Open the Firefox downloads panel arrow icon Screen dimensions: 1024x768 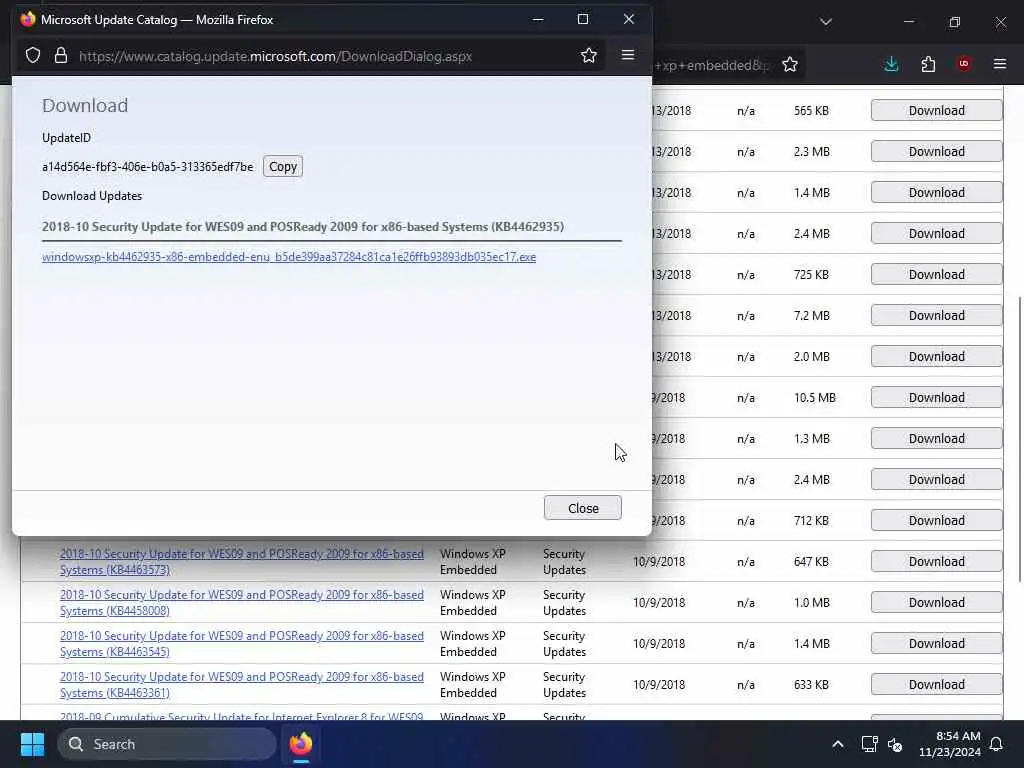pos(891,64)
